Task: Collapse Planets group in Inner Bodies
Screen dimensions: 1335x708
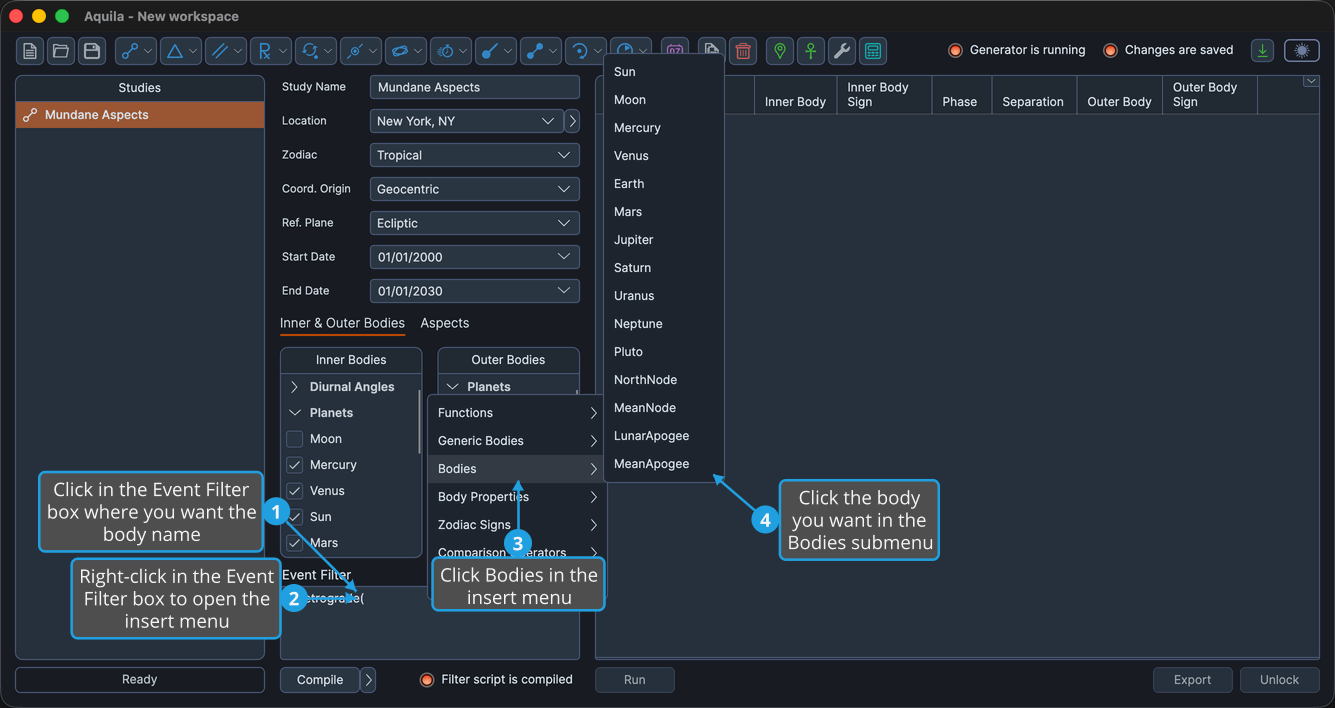Action: click(x=295, y=413)
